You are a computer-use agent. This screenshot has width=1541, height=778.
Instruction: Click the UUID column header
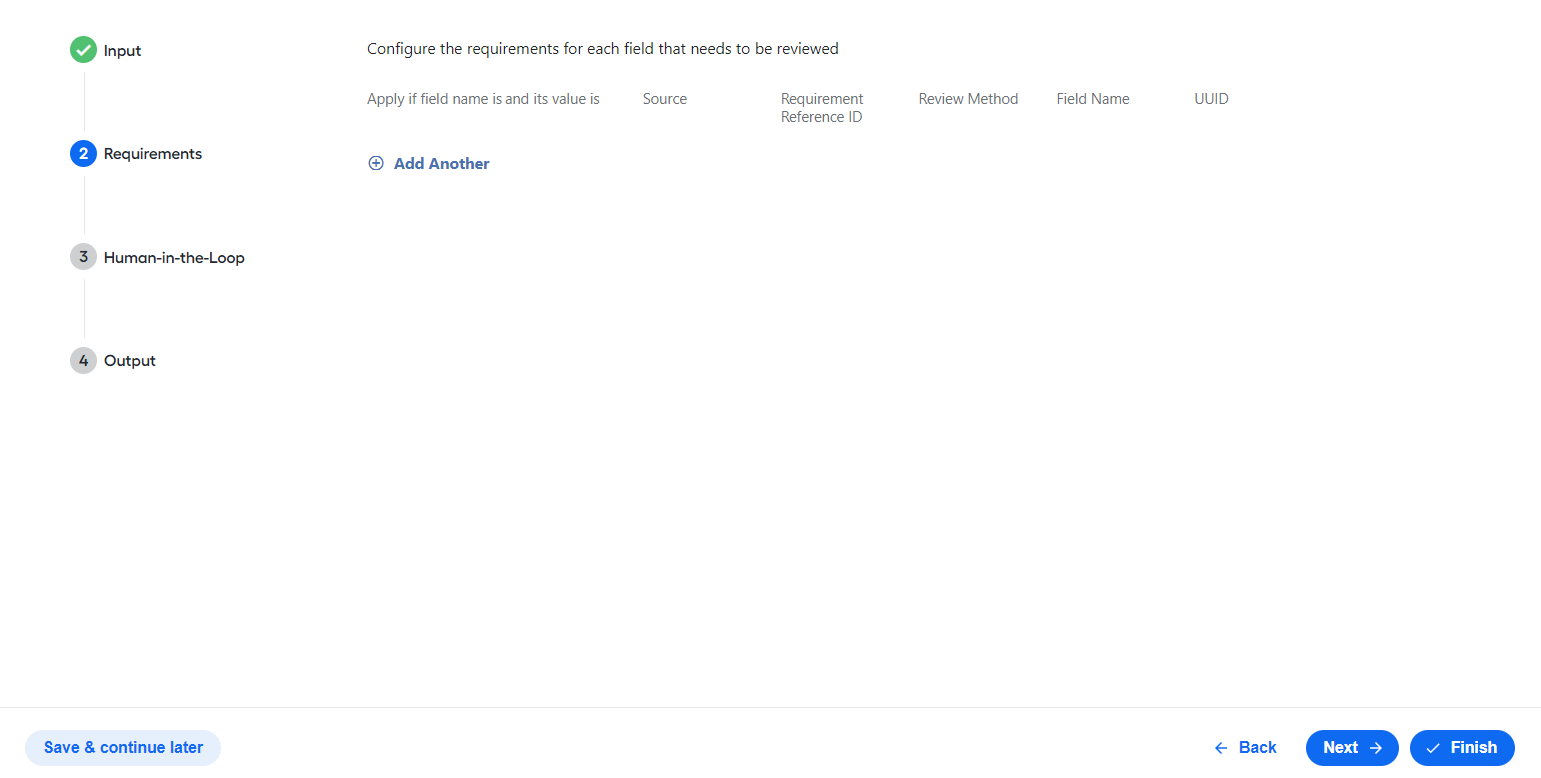coord(1211,99)
